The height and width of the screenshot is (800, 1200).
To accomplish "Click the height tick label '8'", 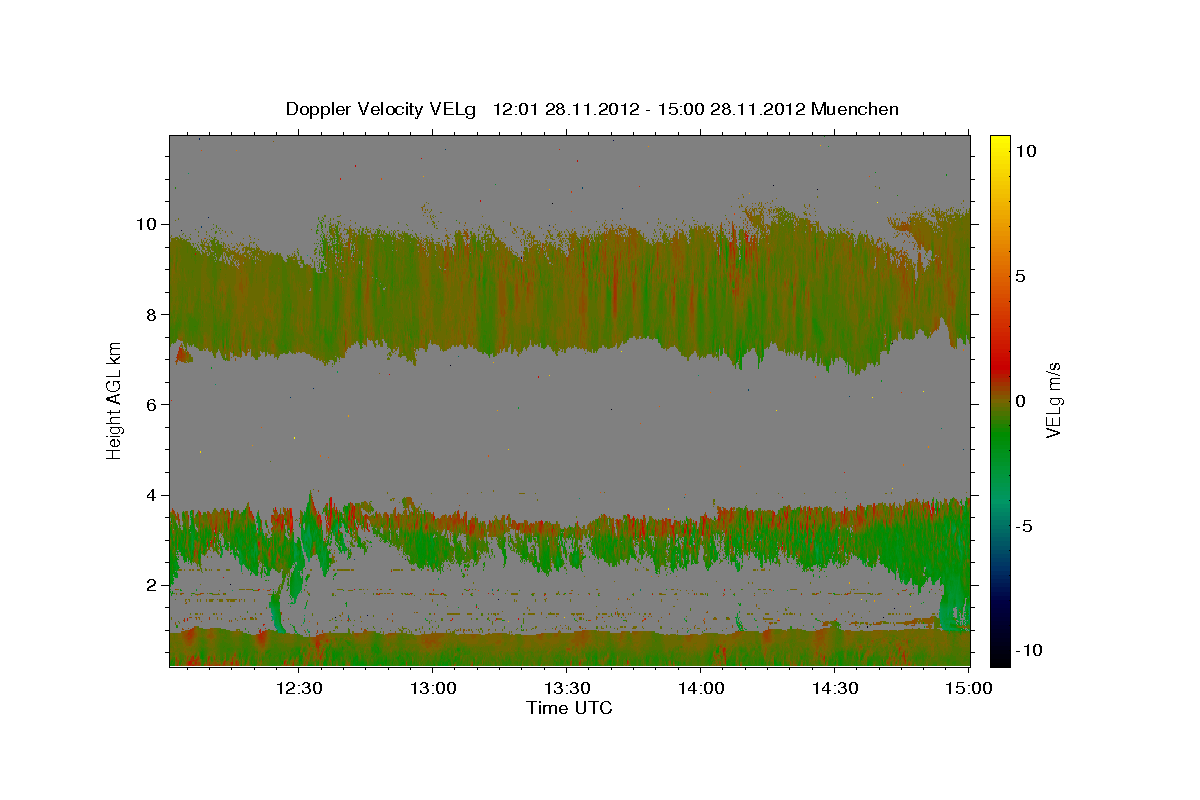I will [152, 314].
